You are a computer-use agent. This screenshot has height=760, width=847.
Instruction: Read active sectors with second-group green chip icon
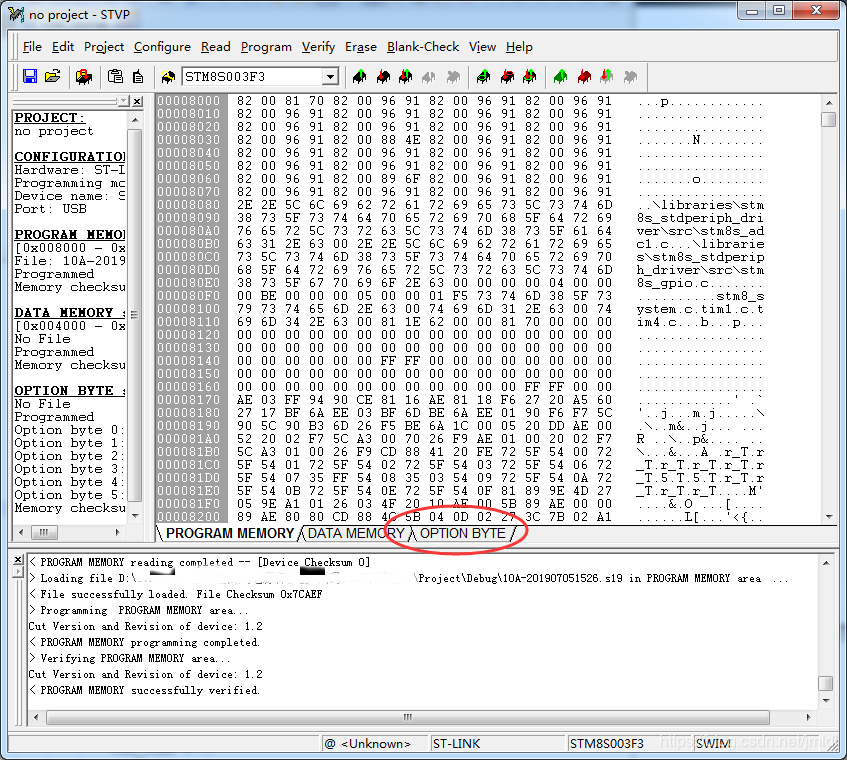(x=483, y=77)
